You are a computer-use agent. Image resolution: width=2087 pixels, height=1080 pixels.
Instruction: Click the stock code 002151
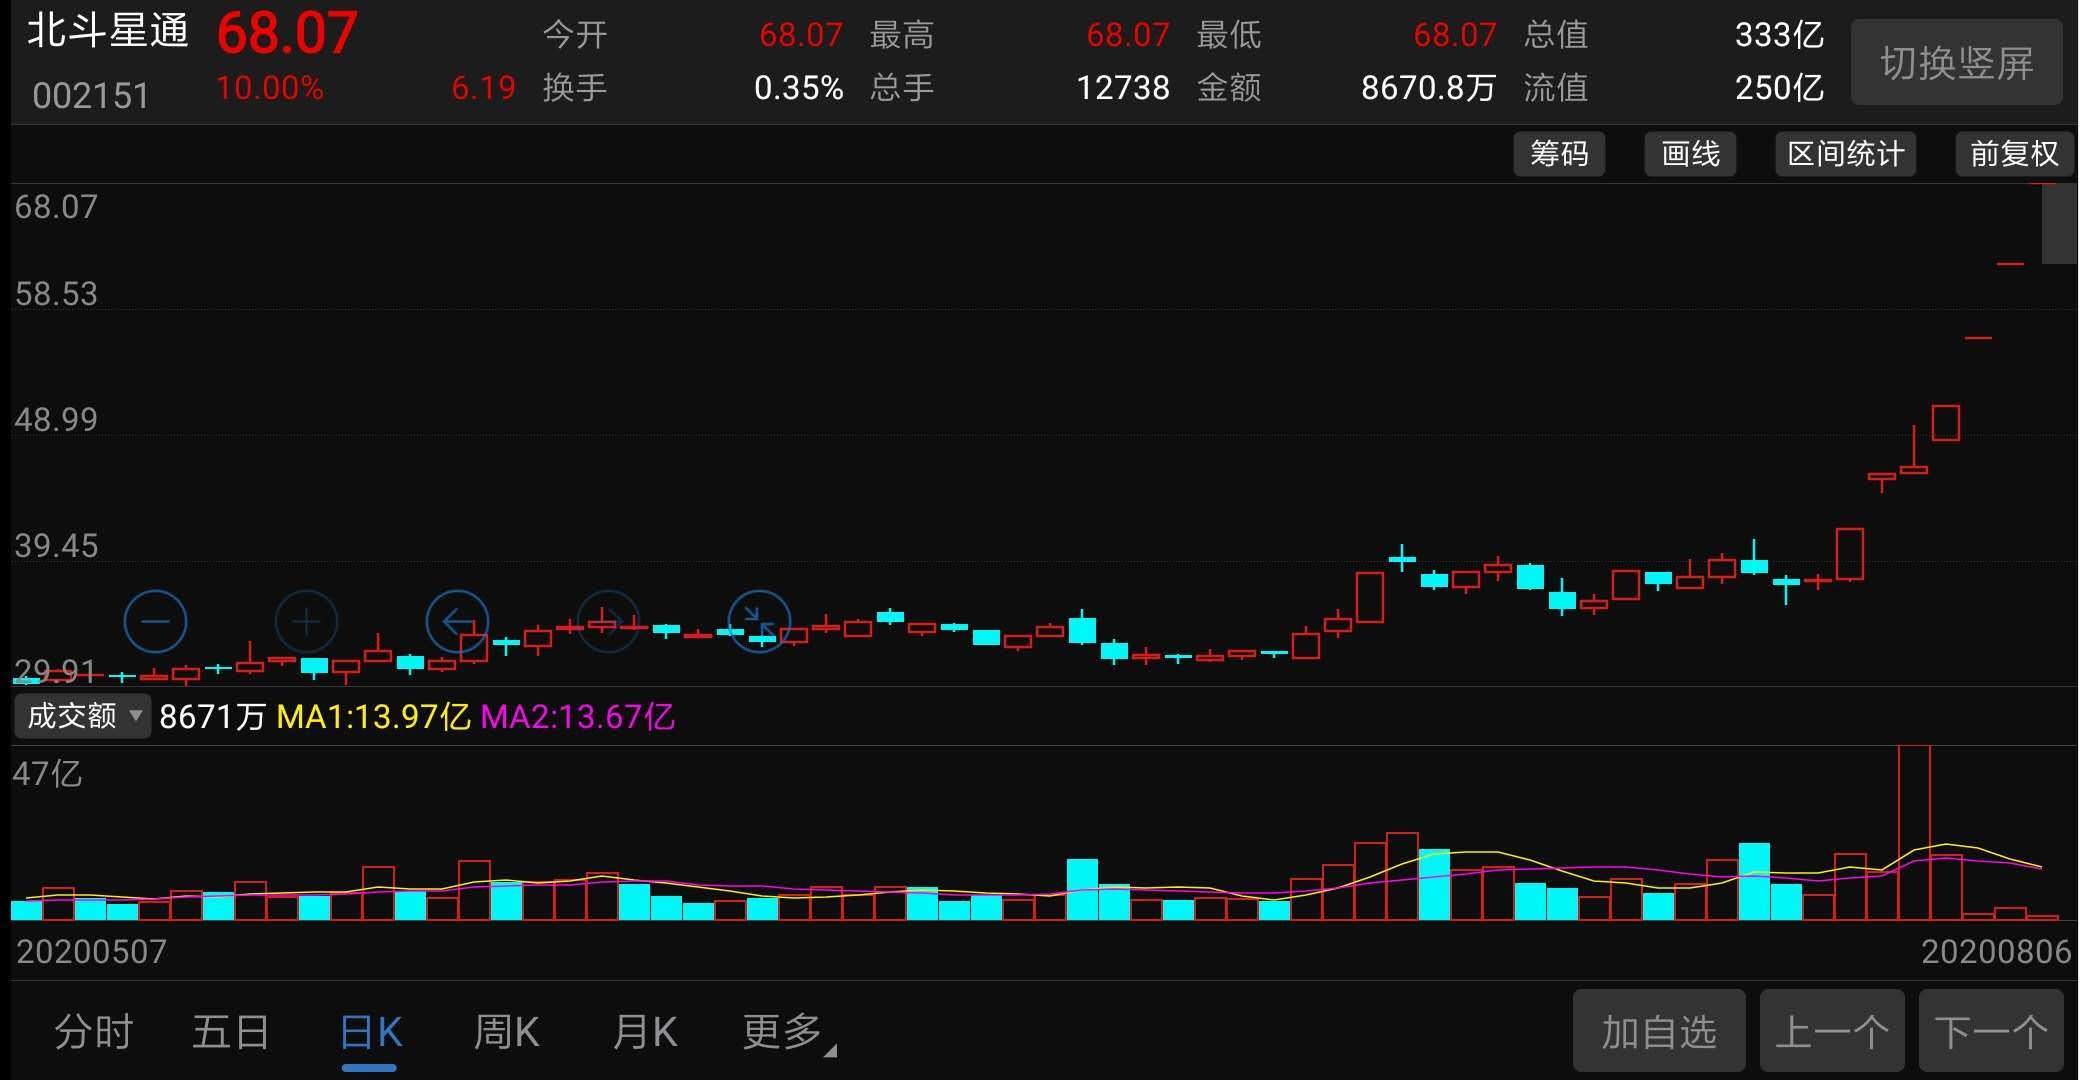click(x=91, y=96)
